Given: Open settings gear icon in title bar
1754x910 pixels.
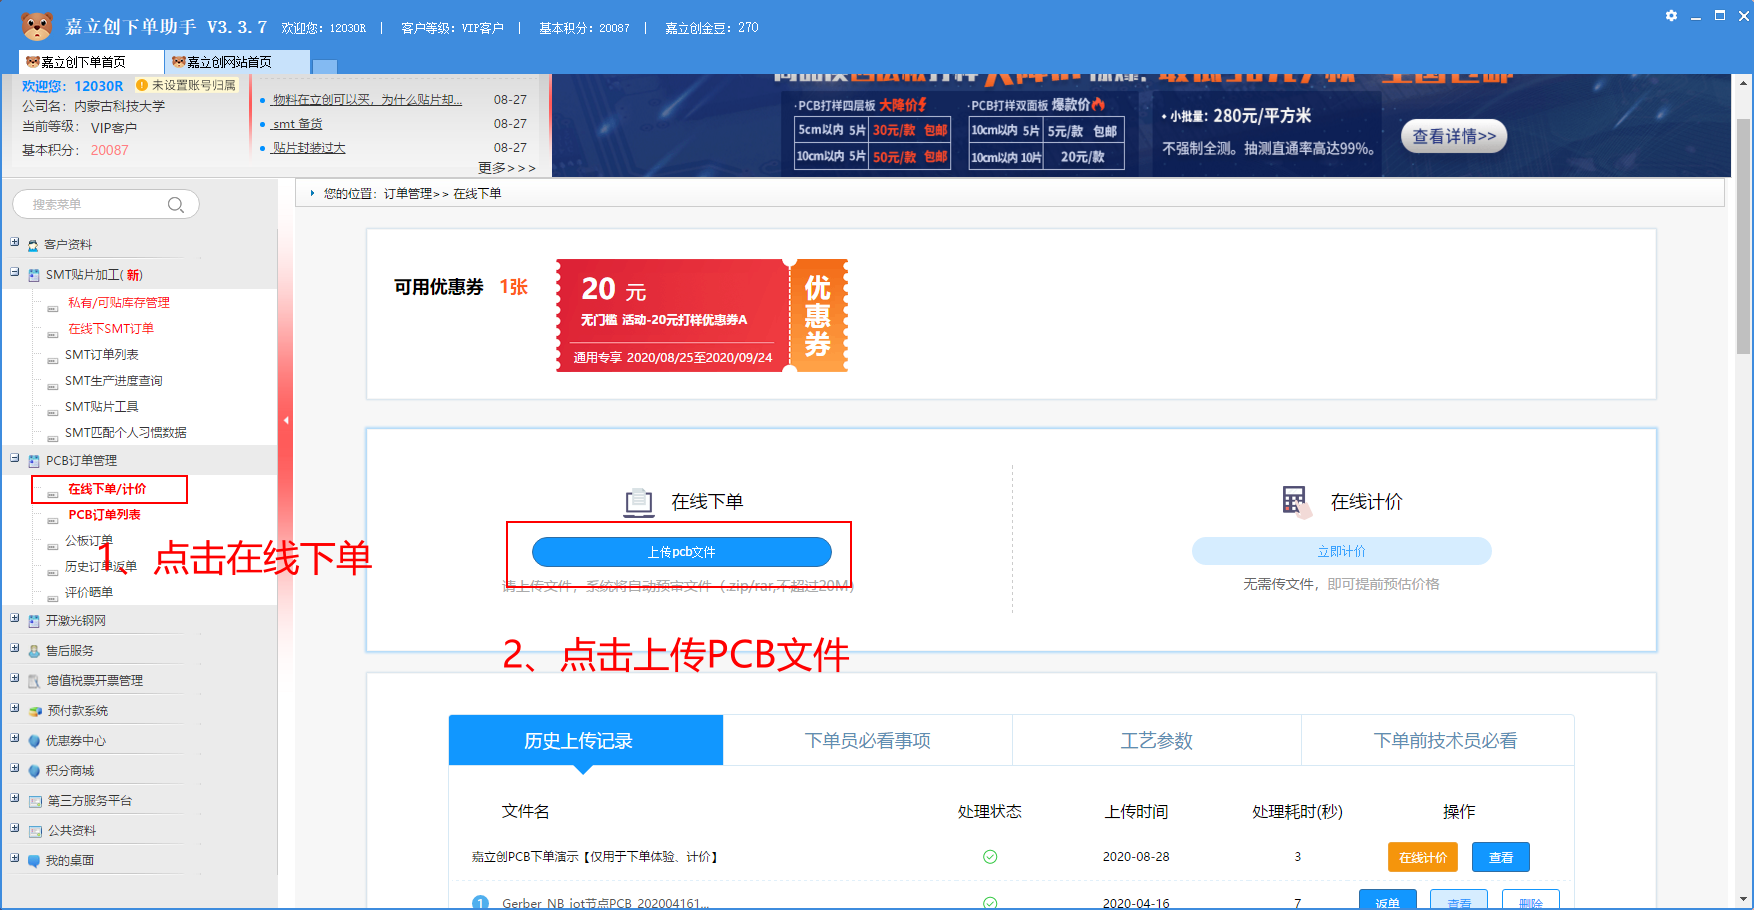Looking at the screenshot, I should pos(1671,15).
